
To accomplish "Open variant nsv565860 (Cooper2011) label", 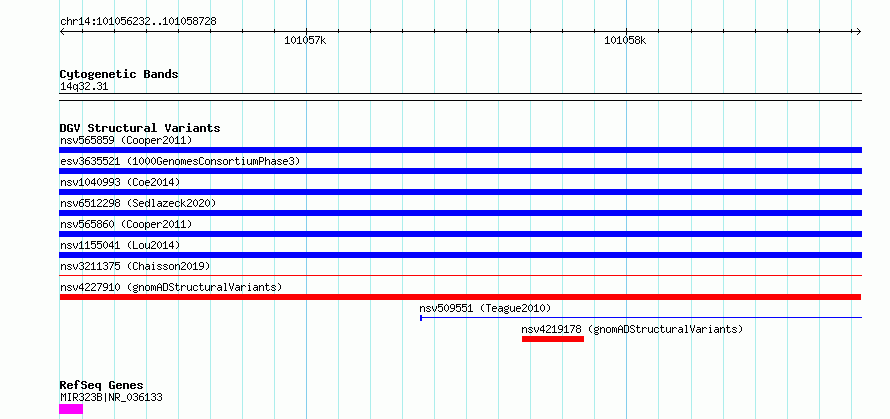I will pos(126,224).
